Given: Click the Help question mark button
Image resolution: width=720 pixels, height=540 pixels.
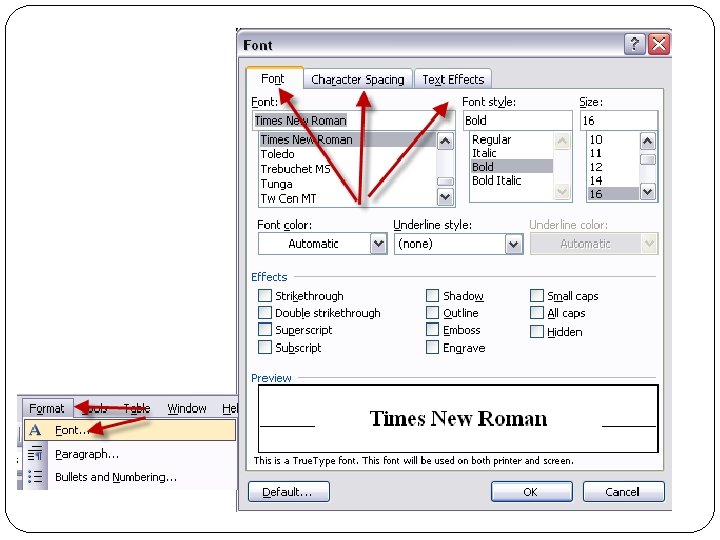Looking at the screenshot, I should [x=635, y=45].
